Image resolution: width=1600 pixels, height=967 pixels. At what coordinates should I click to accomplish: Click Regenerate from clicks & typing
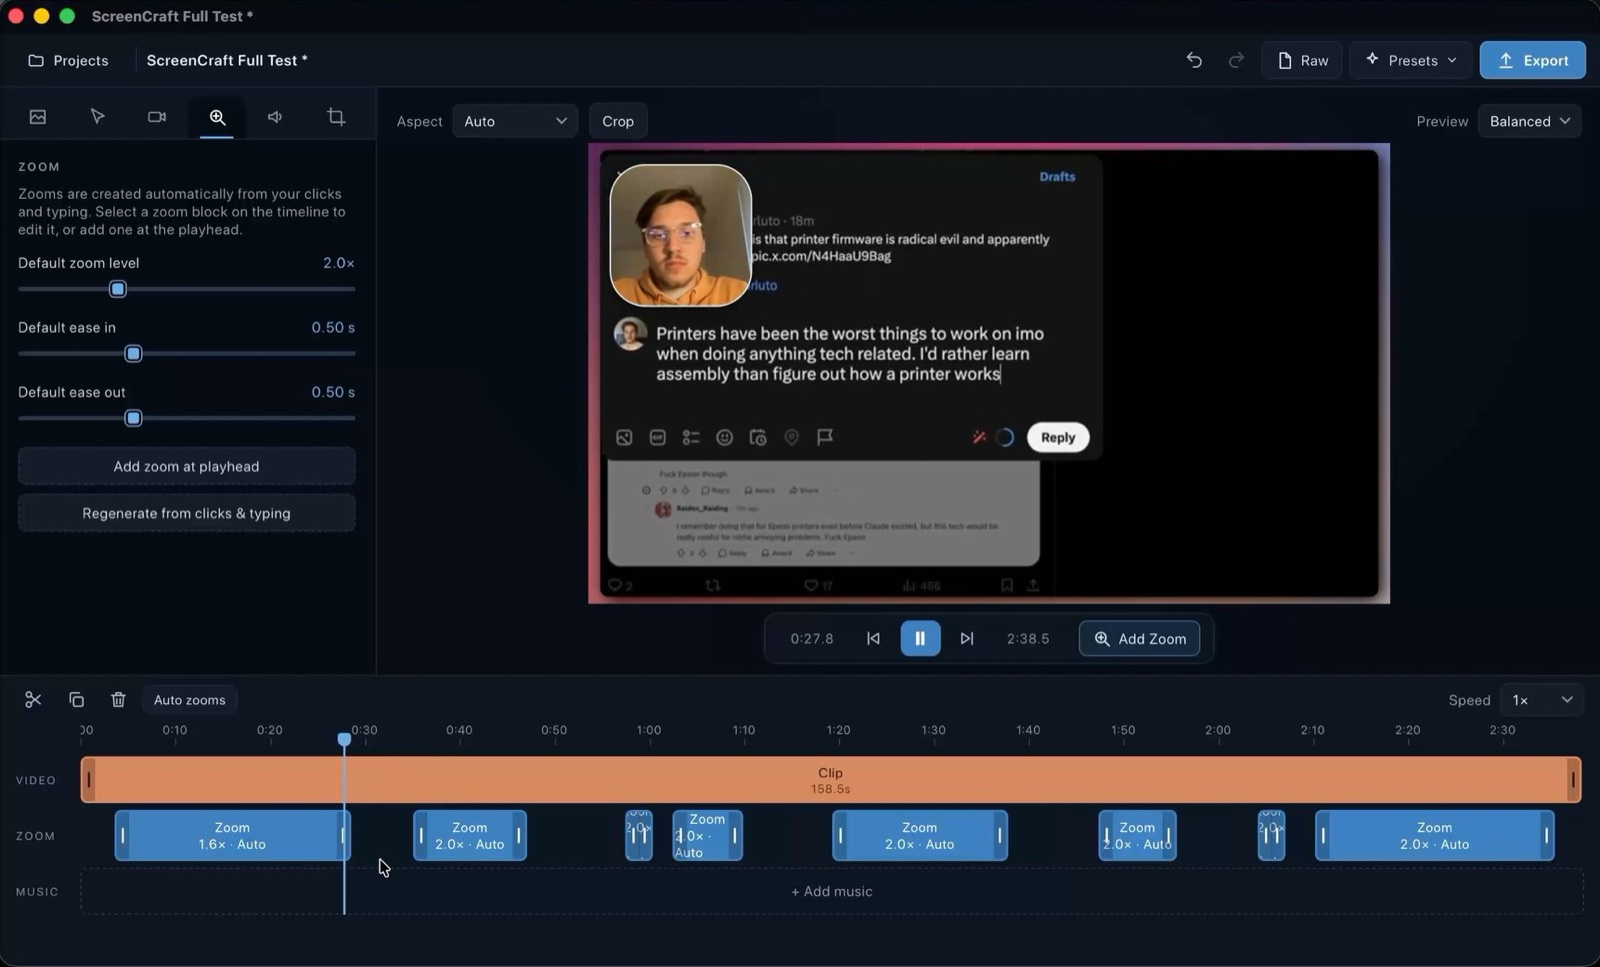(x=186, y=513)
